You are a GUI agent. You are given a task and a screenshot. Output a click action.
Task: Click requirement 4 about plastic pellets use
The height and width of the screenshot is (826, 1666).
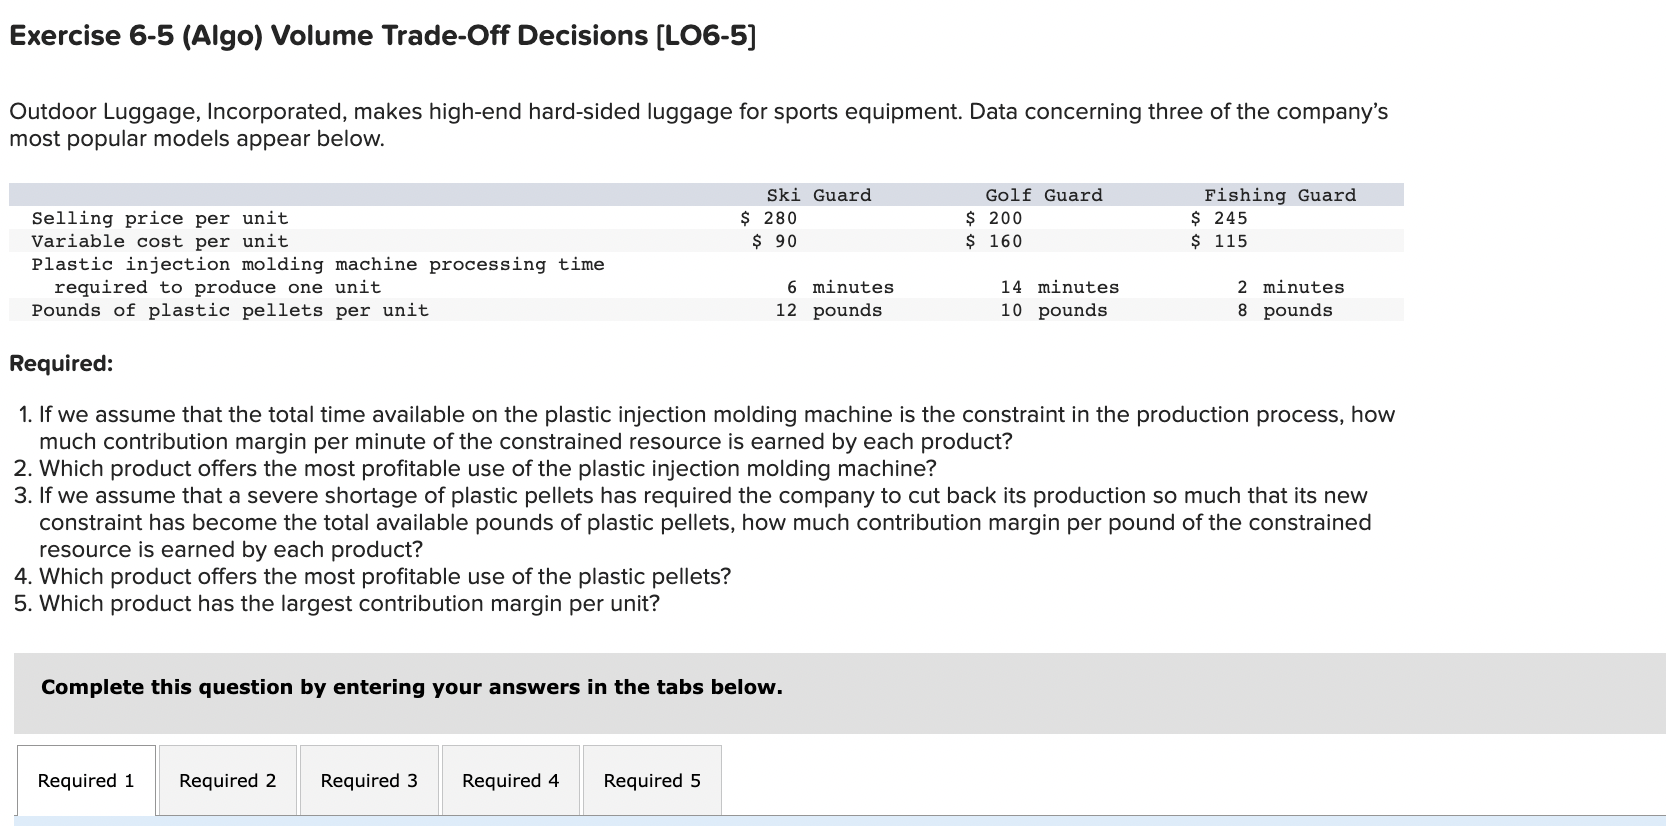[x=373, y=576]
